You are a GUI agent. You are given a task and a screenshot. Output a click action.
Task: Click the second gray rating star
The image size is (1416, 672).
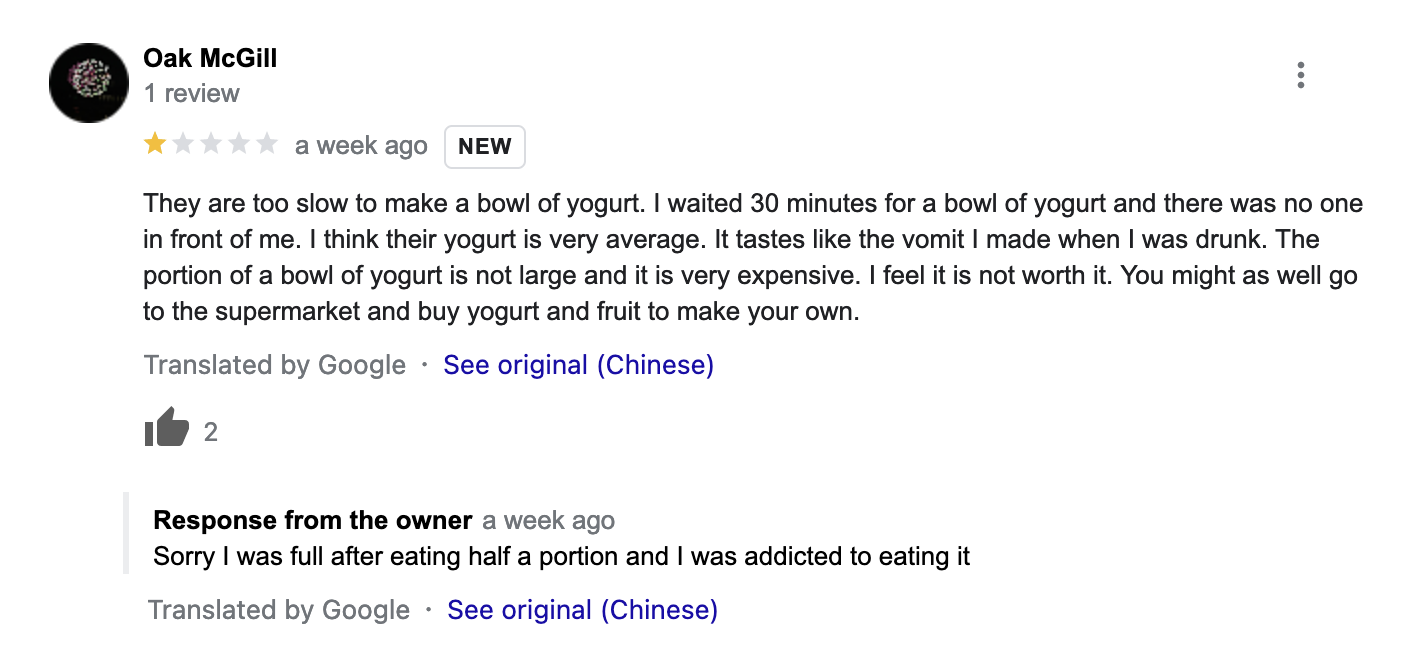point(183,145)
